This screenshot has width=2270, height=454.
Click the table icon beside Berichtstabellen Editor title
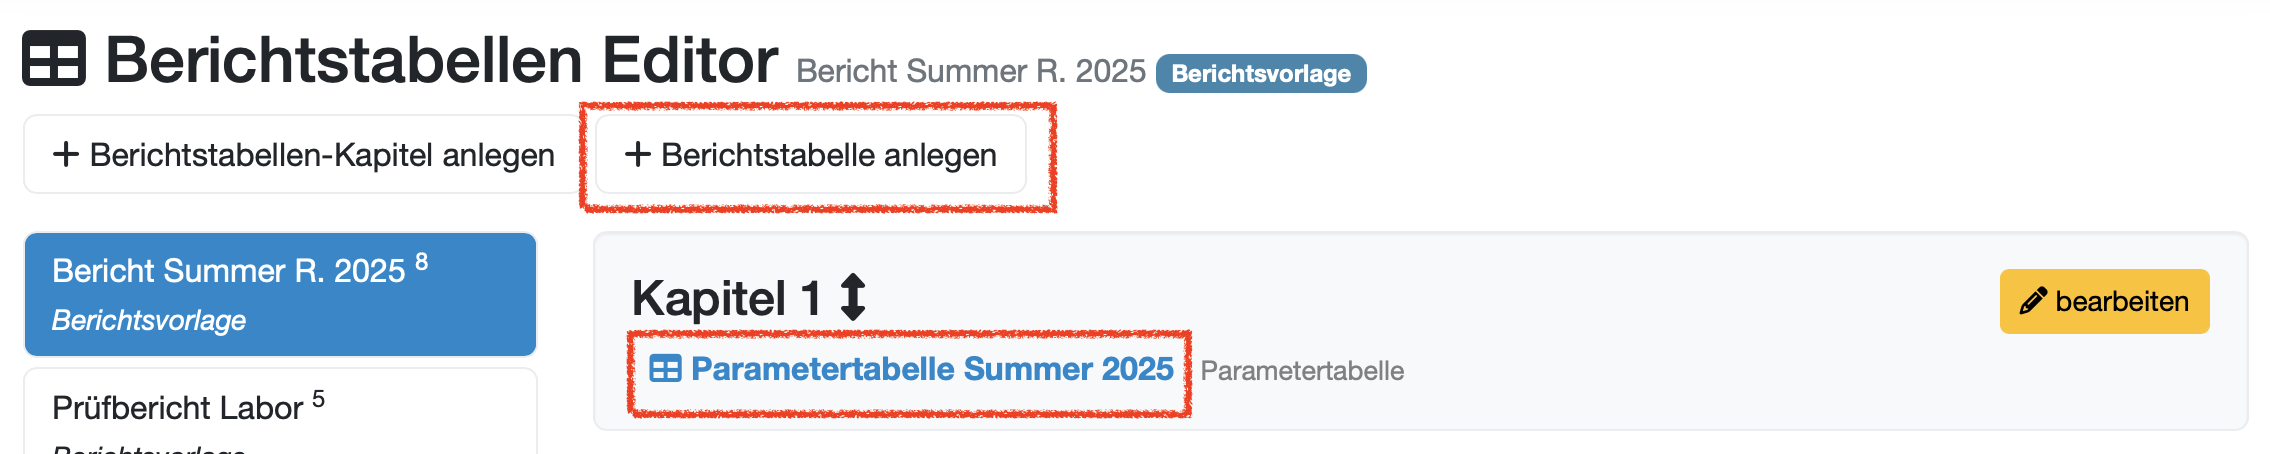tap(54, 58)
